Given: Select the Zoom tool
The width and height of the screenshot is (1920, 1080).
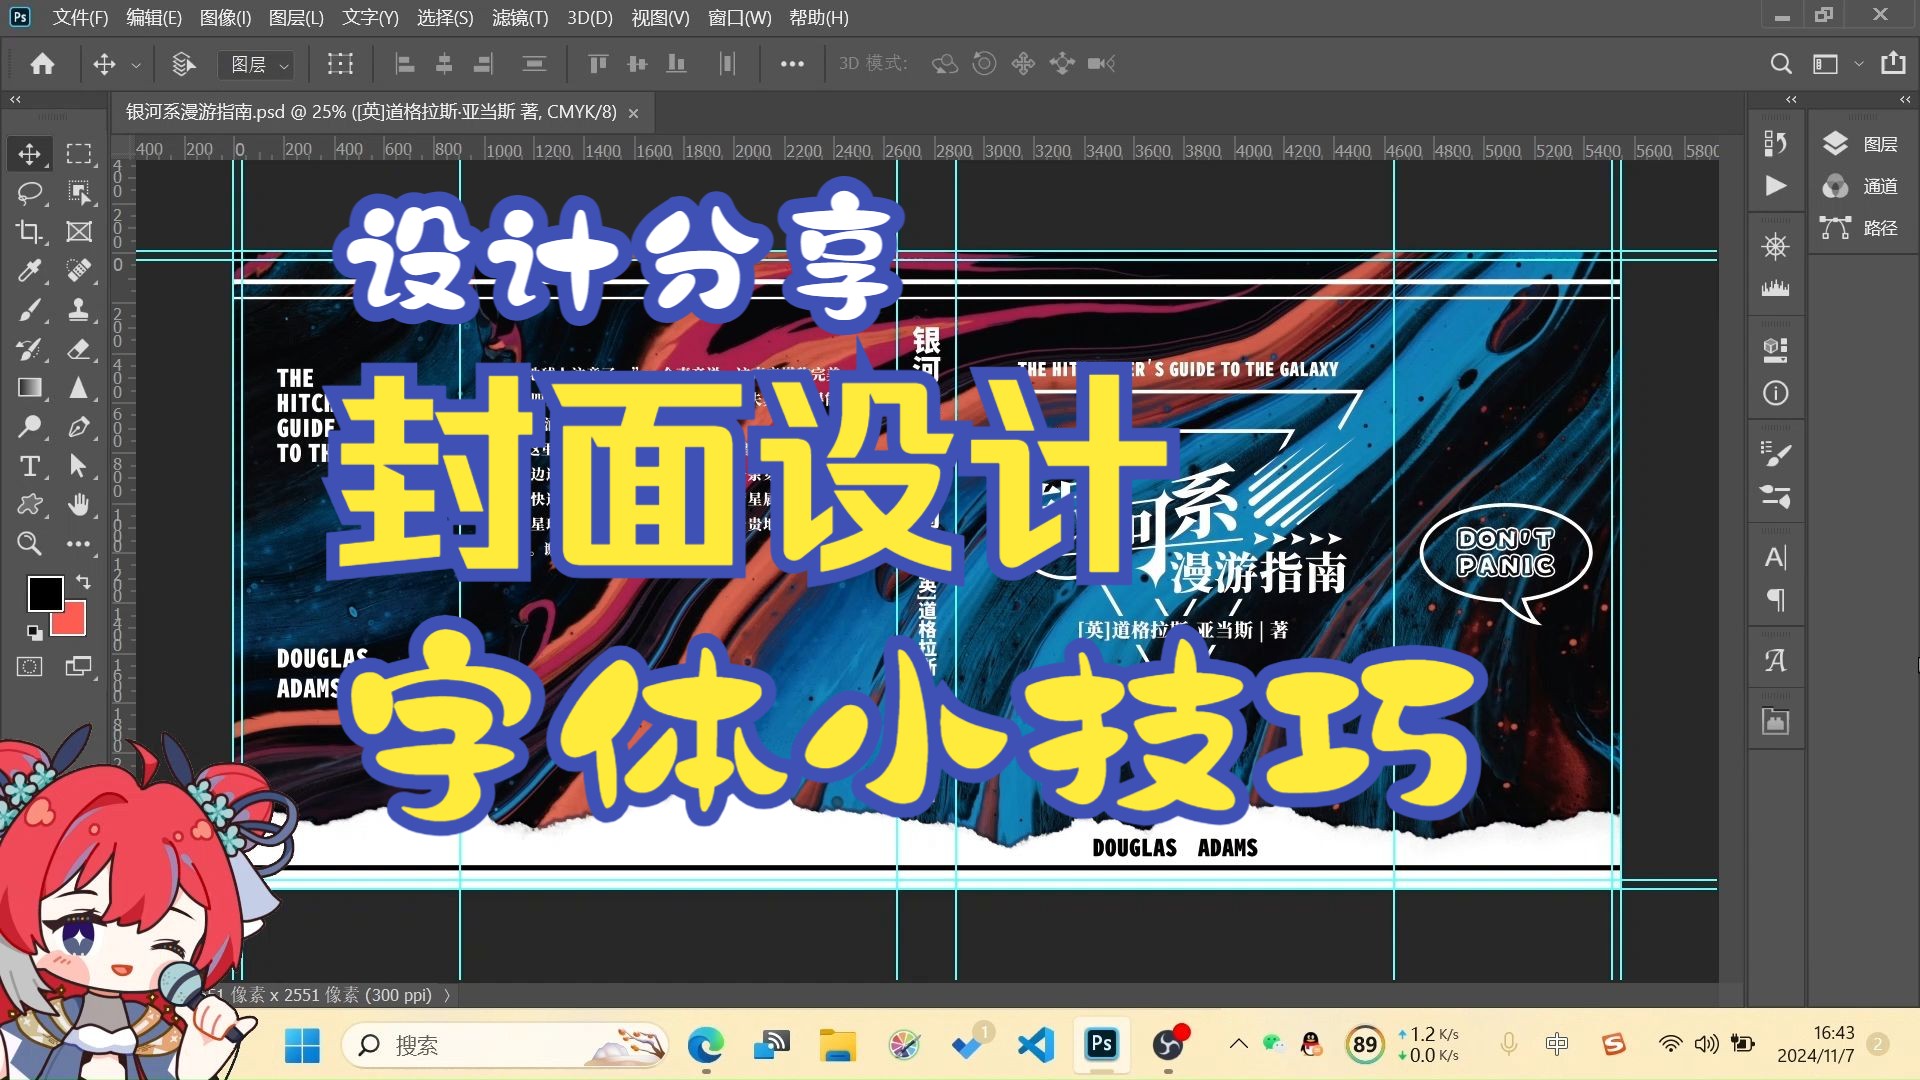Looking at the screenshot, I should click(29, 544).
